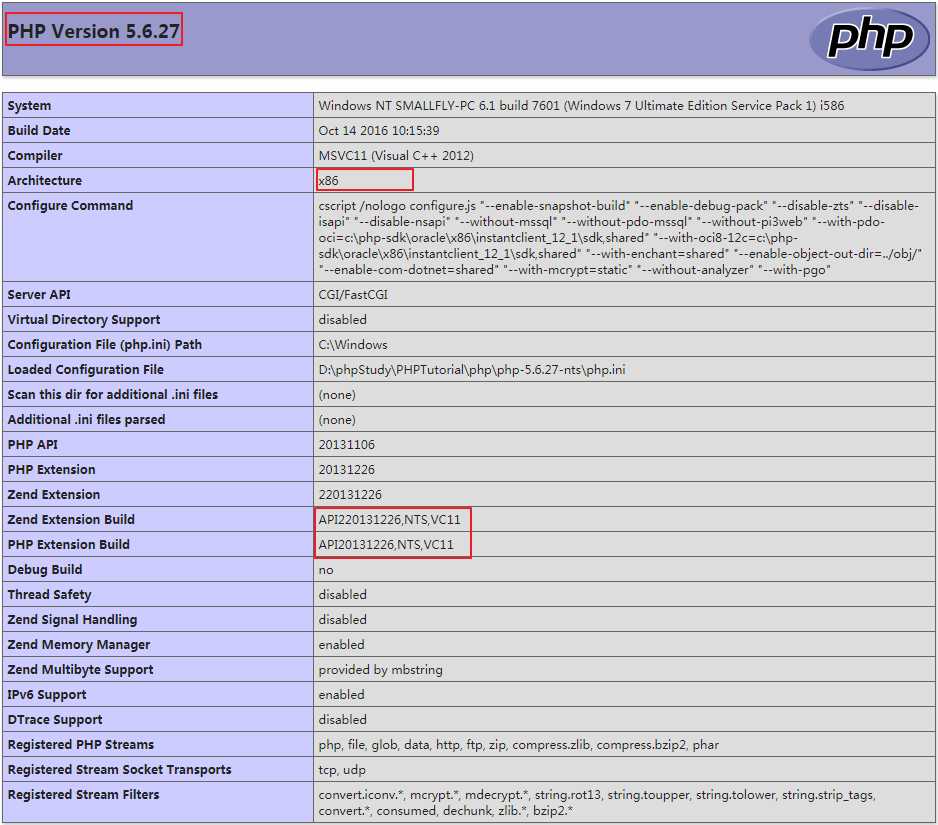938x825 pixels.
Task: Select the D:\phpStudy php.ini path value
Action: coord(472,370)
